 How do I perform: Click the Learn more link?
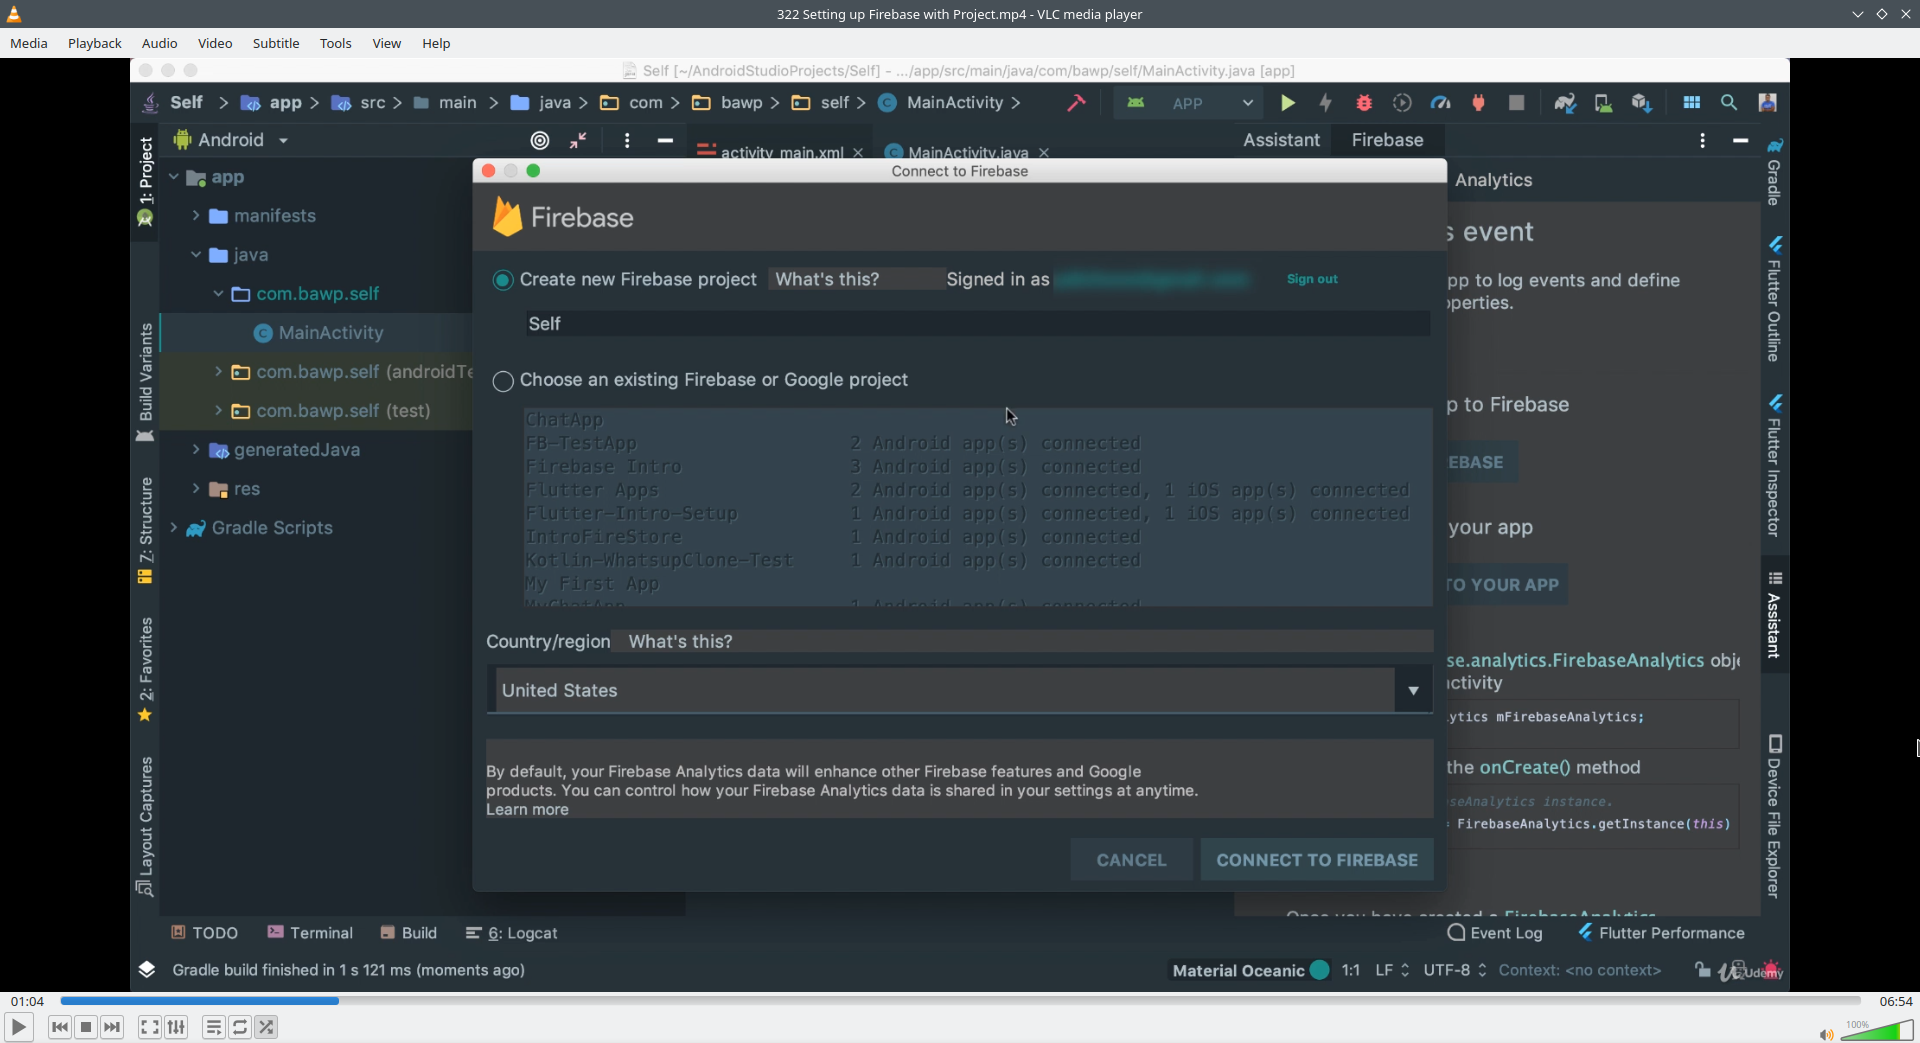(527, 810)
